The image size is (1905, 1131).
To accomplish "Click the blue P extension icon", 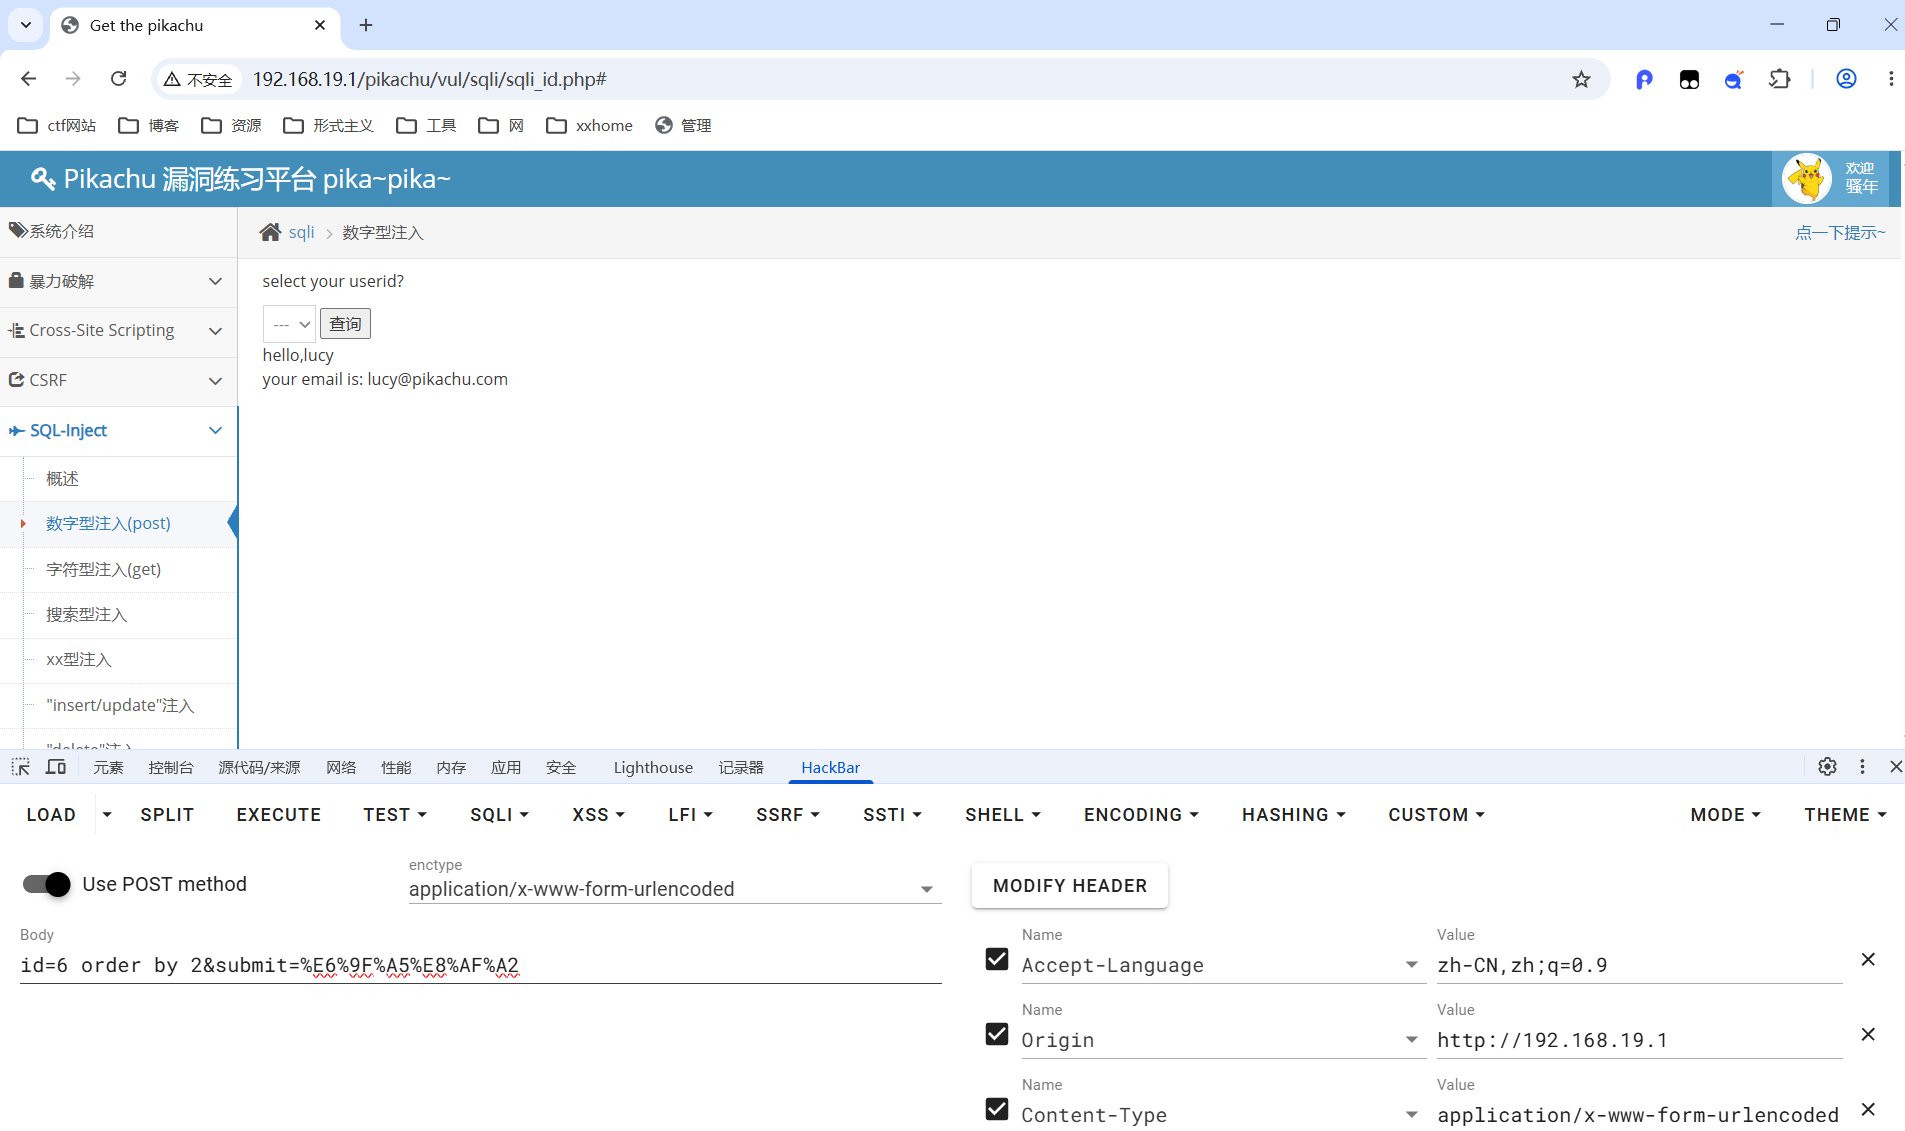I will [x=1644, y=79].
